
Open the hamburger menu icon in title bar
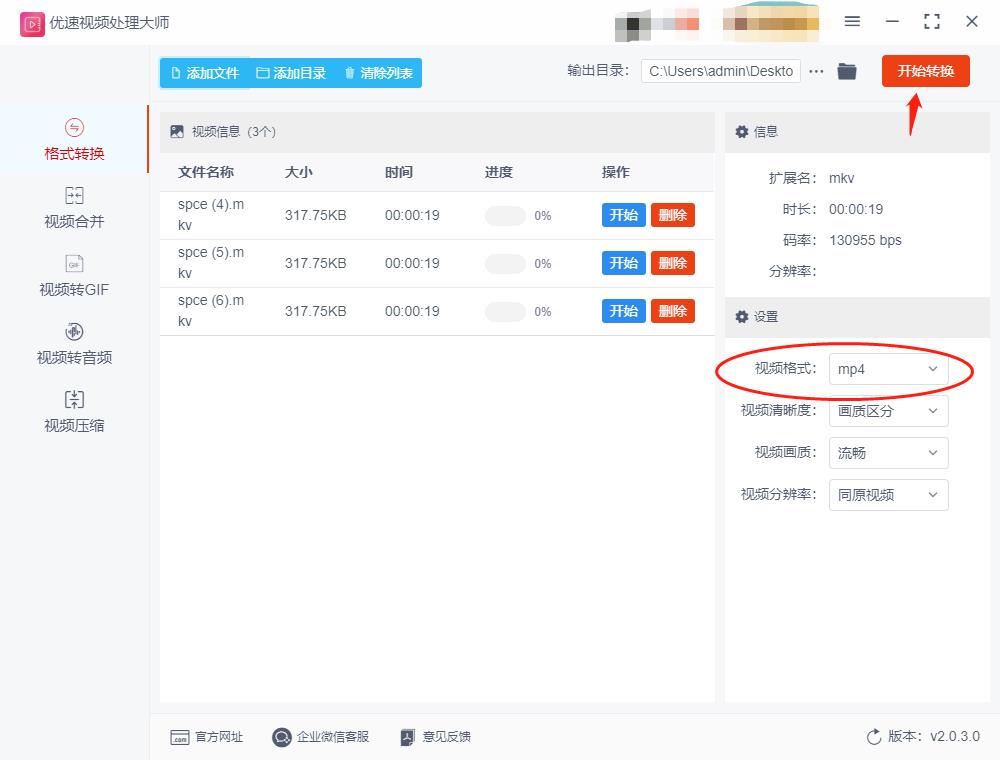pyautogui.click(x=852, y=22)
